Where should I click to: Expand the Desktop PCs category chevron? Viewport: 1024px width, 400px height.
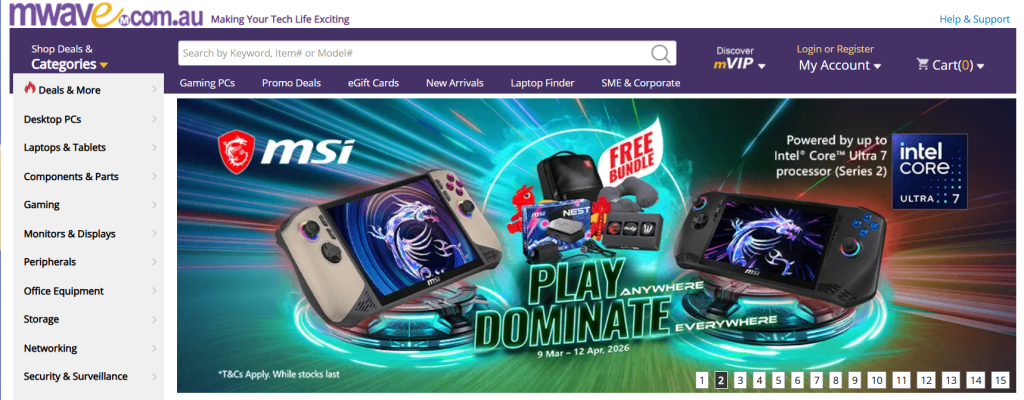(154, 119)
